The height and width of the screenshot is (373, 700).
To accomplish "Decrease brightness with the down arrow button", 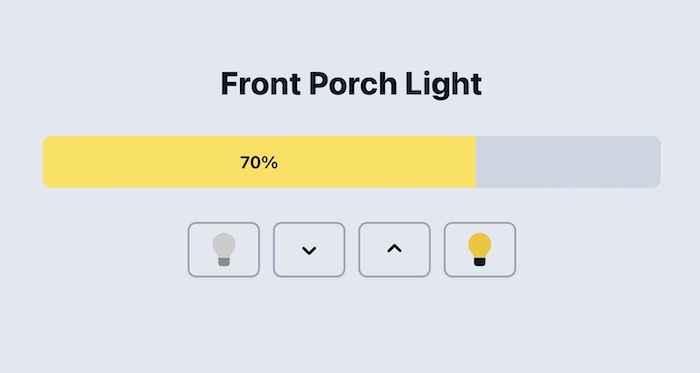I will click(x=309, y=249).
